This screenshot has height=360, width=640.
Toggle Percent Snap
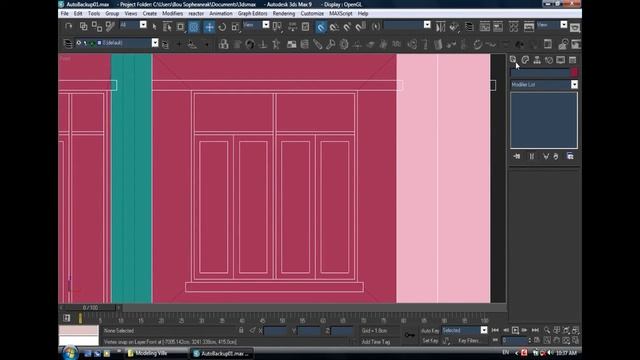point(347,27)
